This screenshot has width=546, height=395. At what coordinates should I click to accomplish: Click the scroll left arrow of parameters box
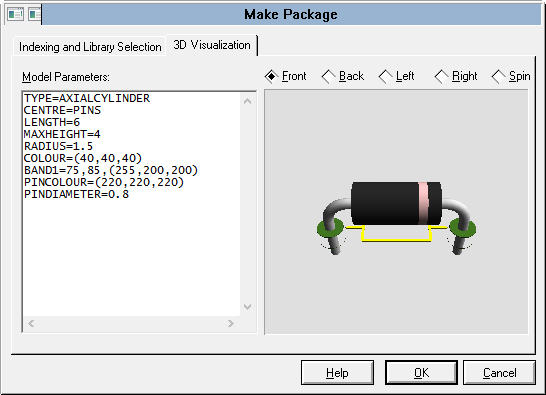(x=31, y=324)
